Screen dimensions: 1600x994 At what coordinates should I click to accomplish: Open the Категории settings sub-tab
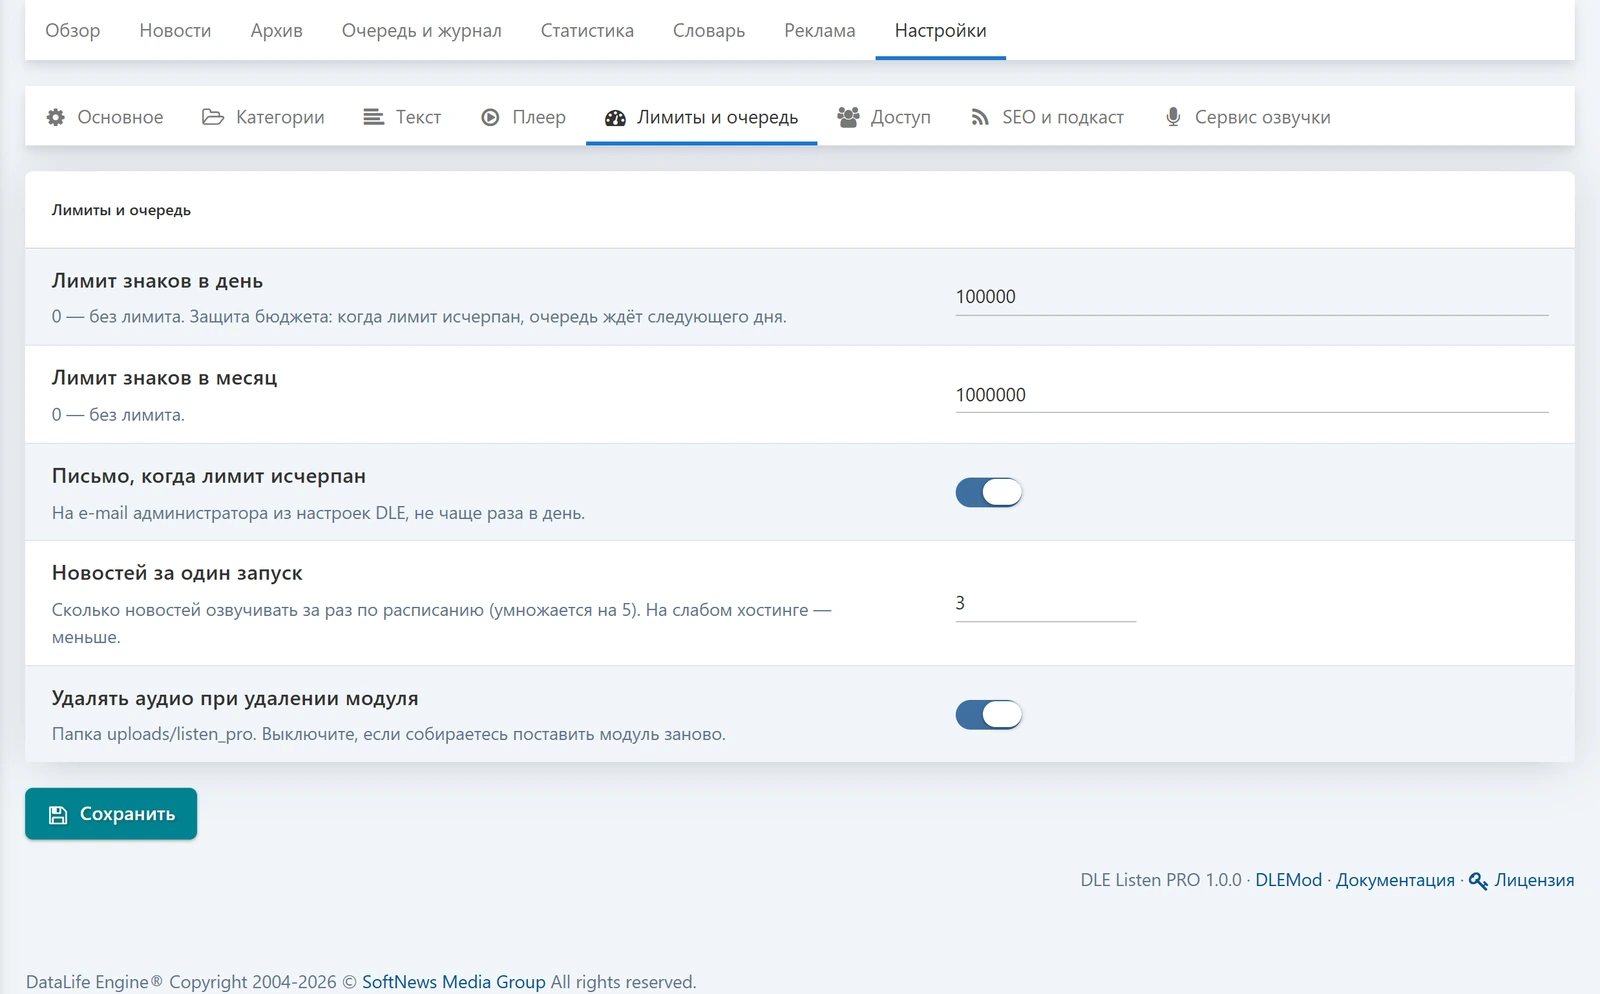point(263,117)
